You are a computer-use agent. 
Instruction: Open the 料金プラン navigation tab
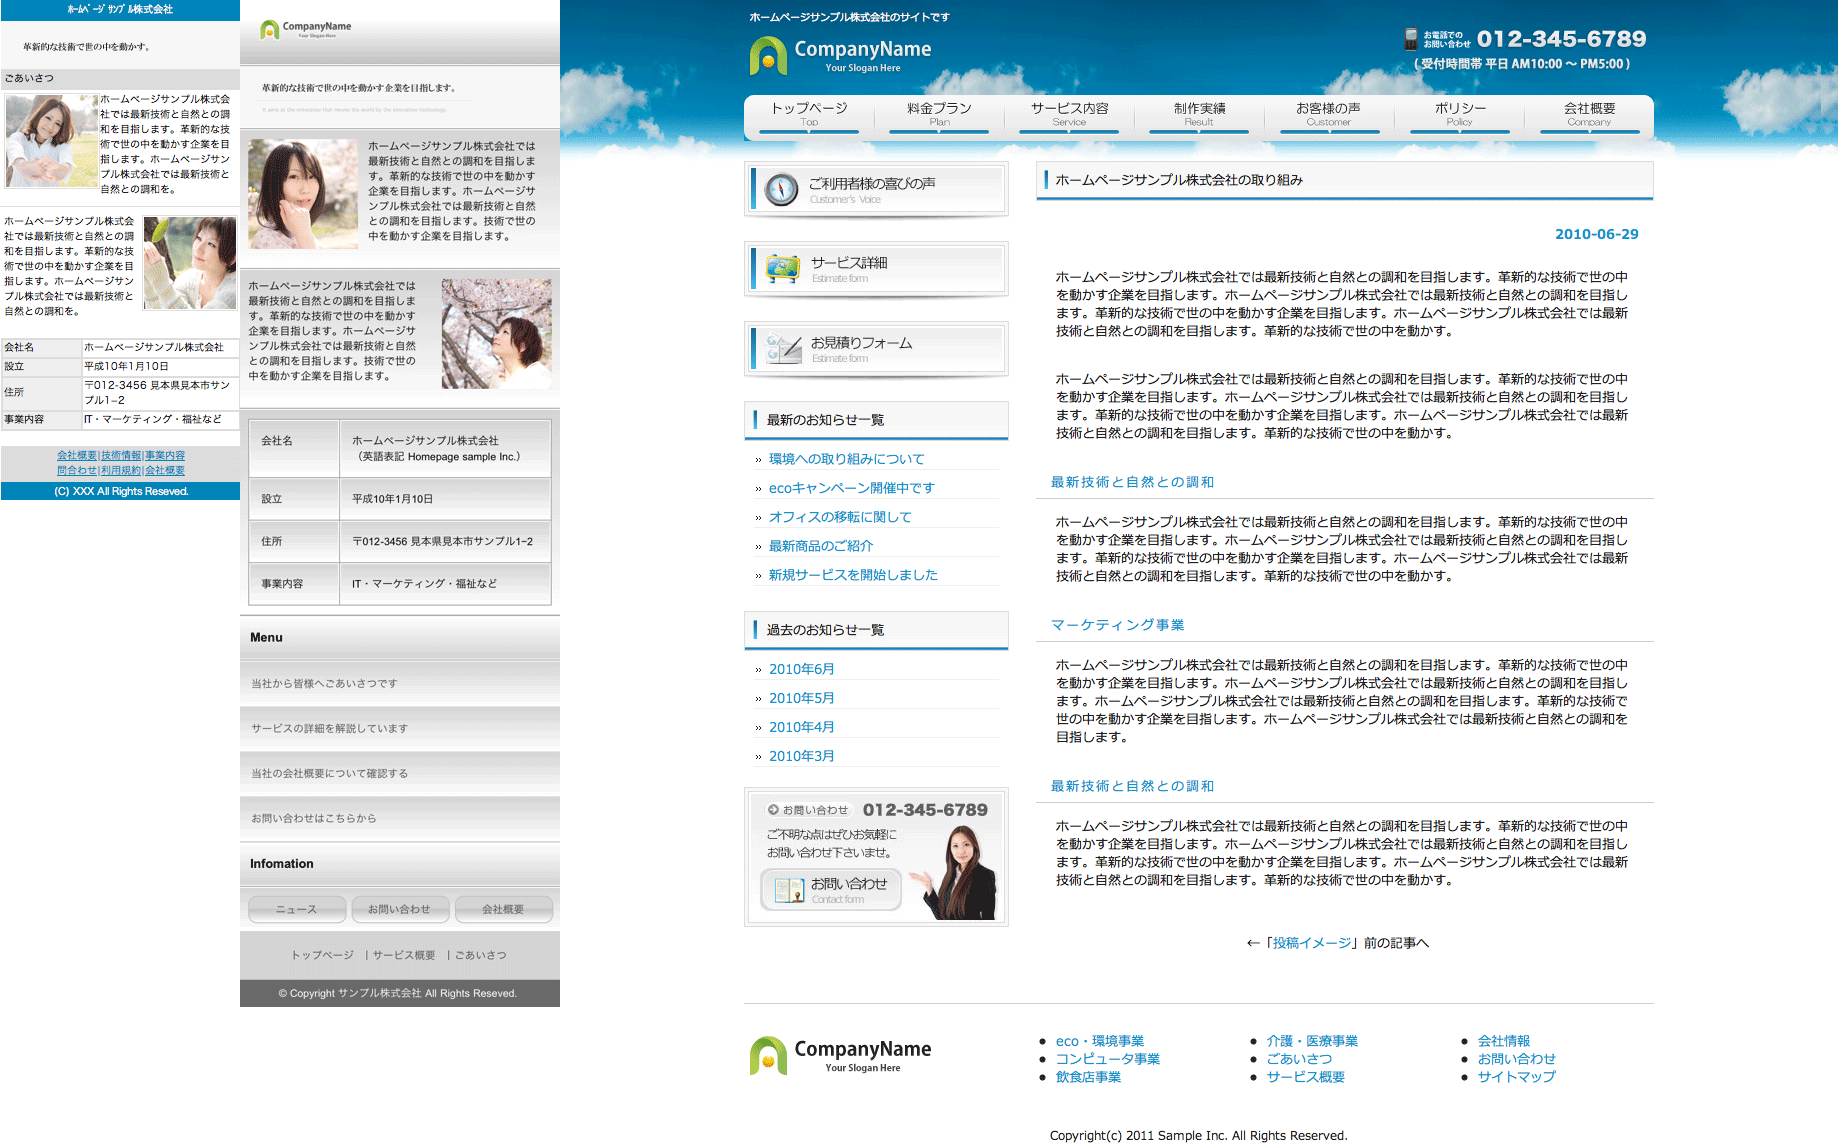coord(939,114)
